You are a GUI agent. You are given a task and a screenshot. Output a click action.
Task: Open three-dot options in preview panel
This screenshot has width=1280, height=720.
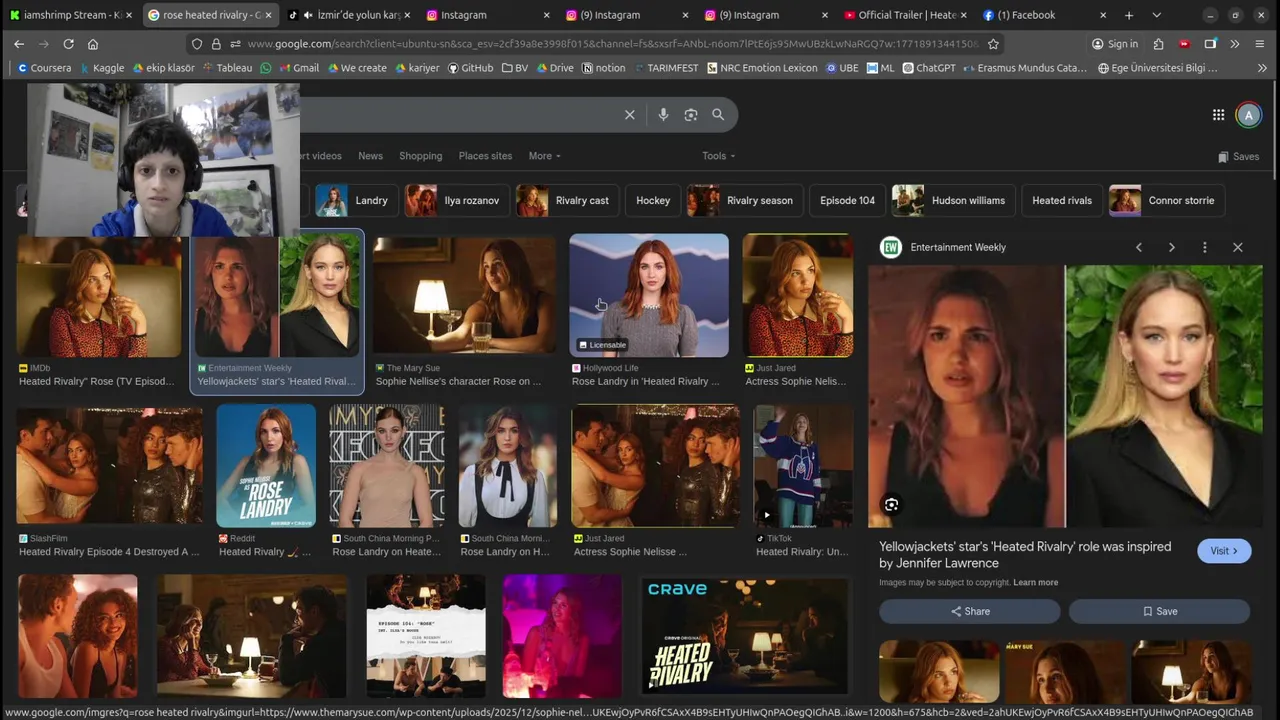pyautogui.click(x=1204, y=247)
